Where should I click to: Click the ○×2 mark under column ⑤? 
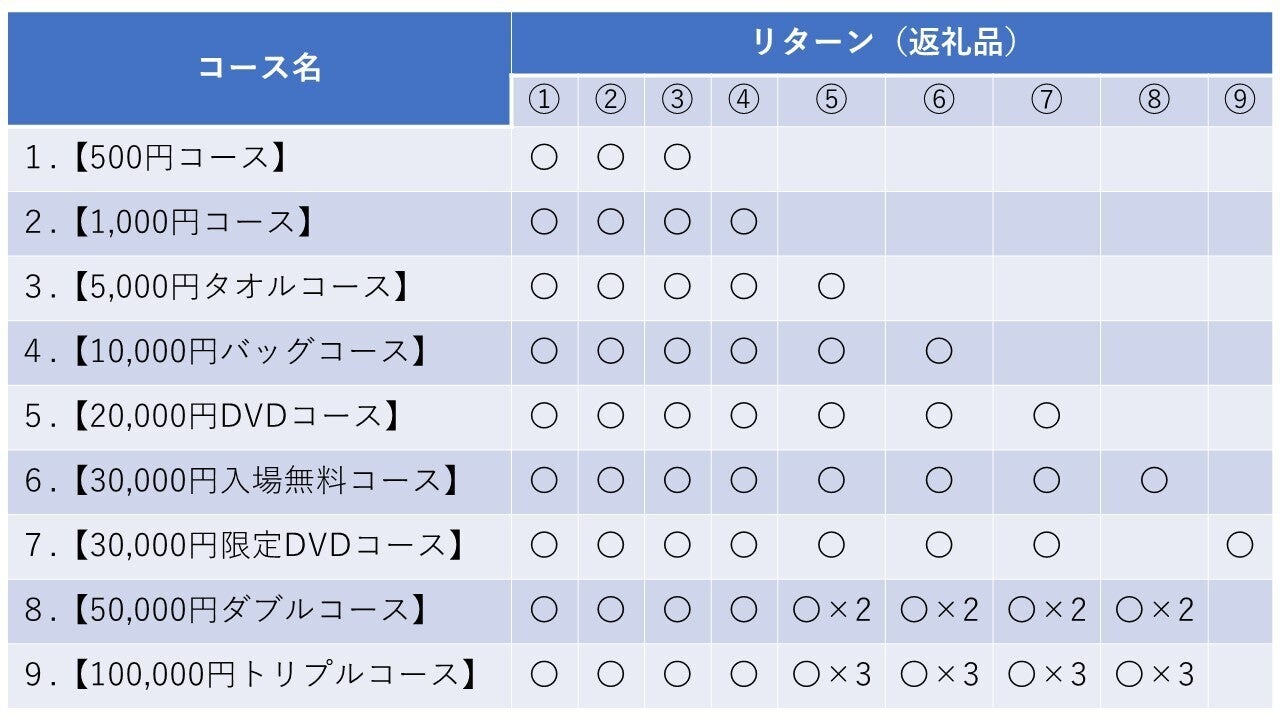click(x=831, y=610)
